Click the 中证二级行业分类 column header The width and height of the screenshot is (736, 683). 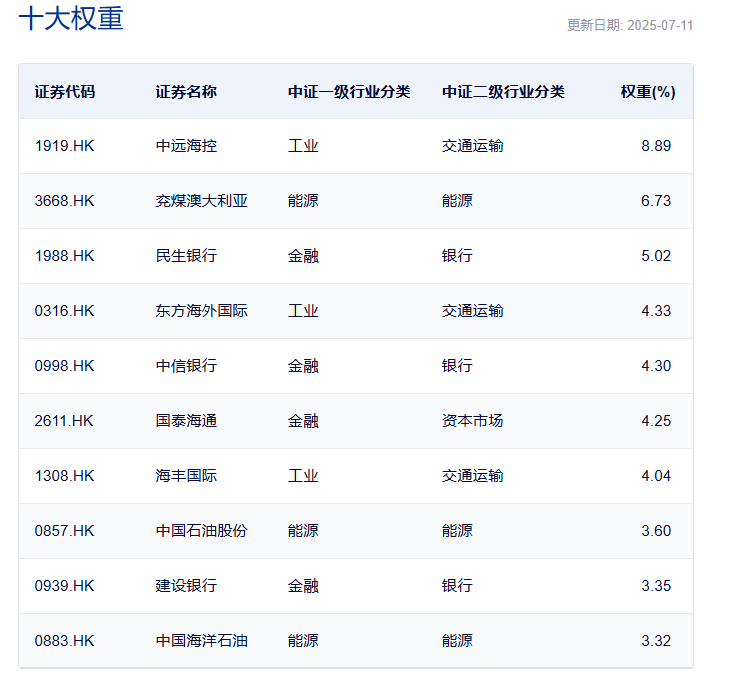tap(503, 92)
